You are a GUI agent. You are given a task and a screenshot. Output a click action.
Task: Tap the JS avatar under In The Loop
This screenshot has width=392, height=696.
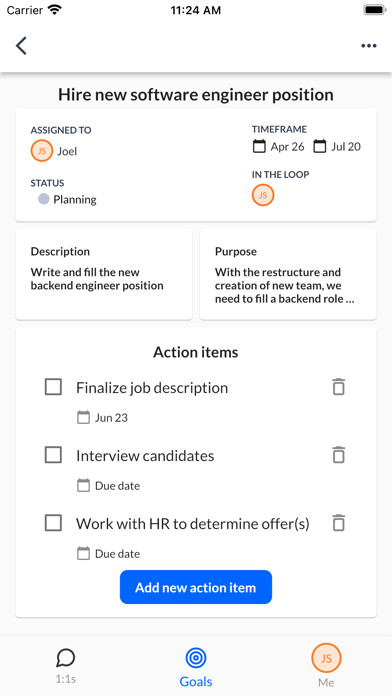[x=263, y=195]
